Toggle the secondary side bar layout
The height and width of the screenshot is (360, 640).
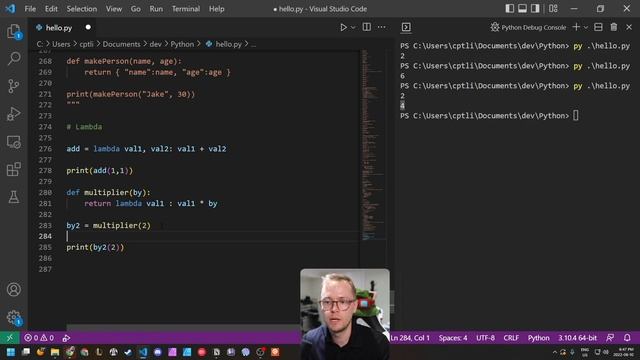(535, 9)
